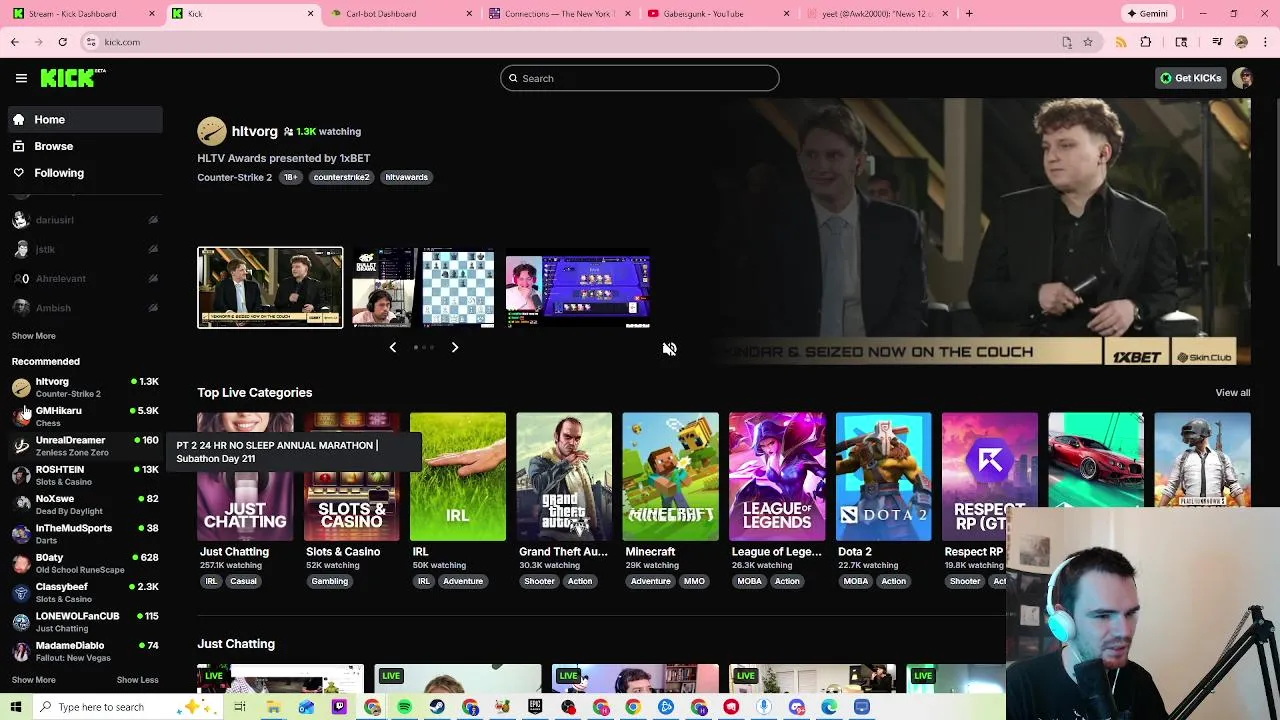Go to Home in sidebar
Image resolution: width=1280 pixels, height=720 pixels.
(x=85, y=119)
